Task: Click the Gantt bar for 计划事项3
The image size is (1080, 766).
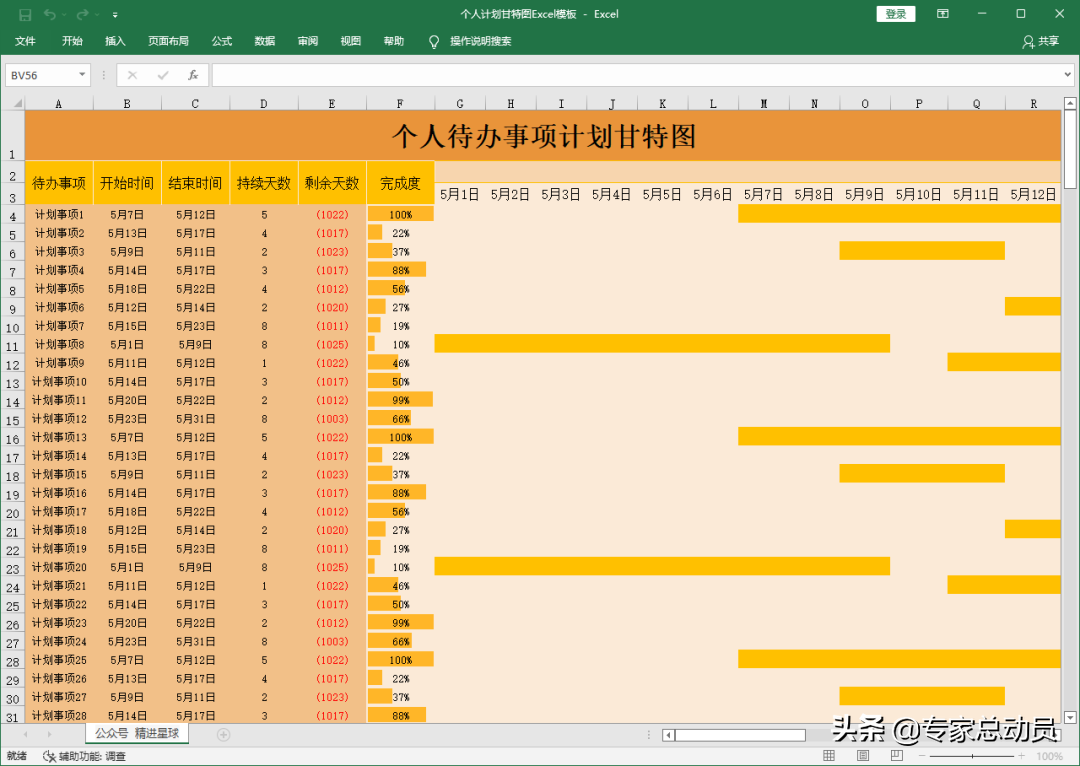Action: click(922, 250)
